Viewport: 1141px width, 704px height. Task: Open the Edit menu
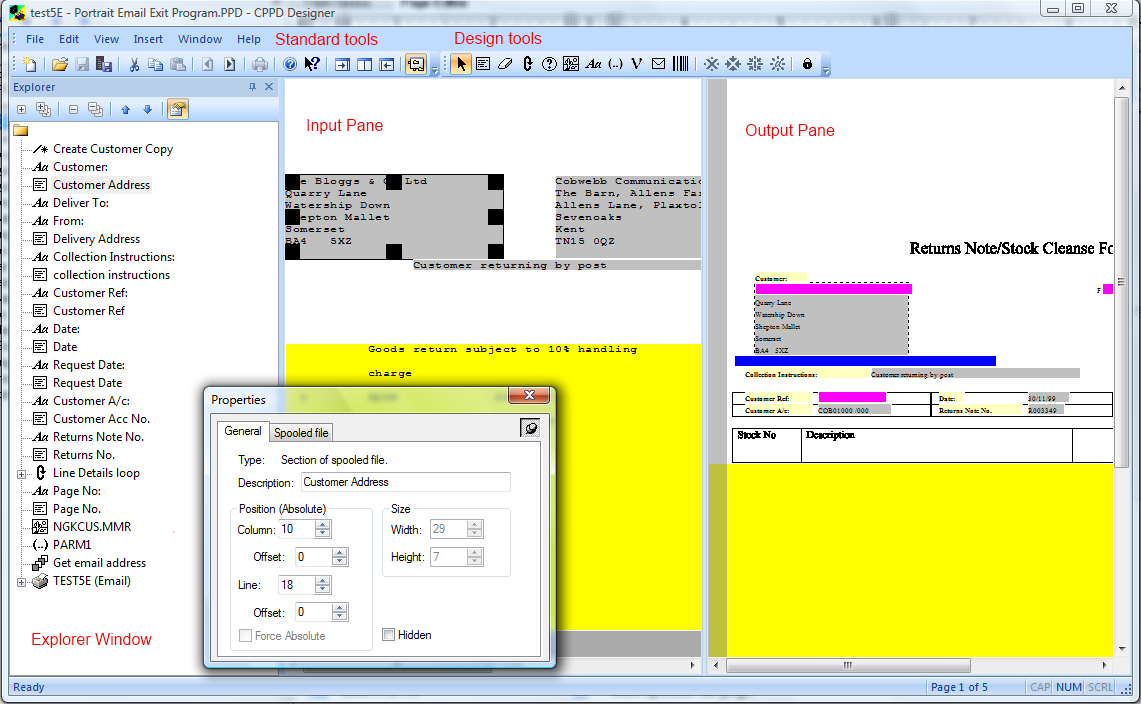click(x=69, y=39)
